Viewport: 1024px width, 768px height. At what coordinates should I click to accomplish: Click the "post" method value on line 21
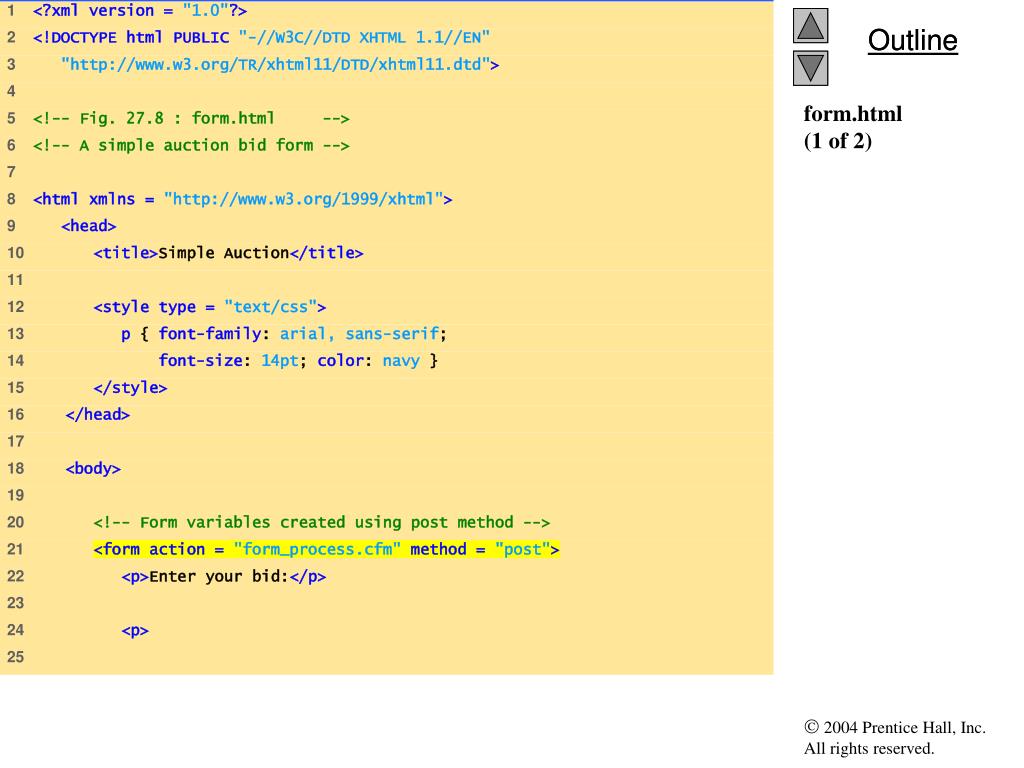[522, 549]
